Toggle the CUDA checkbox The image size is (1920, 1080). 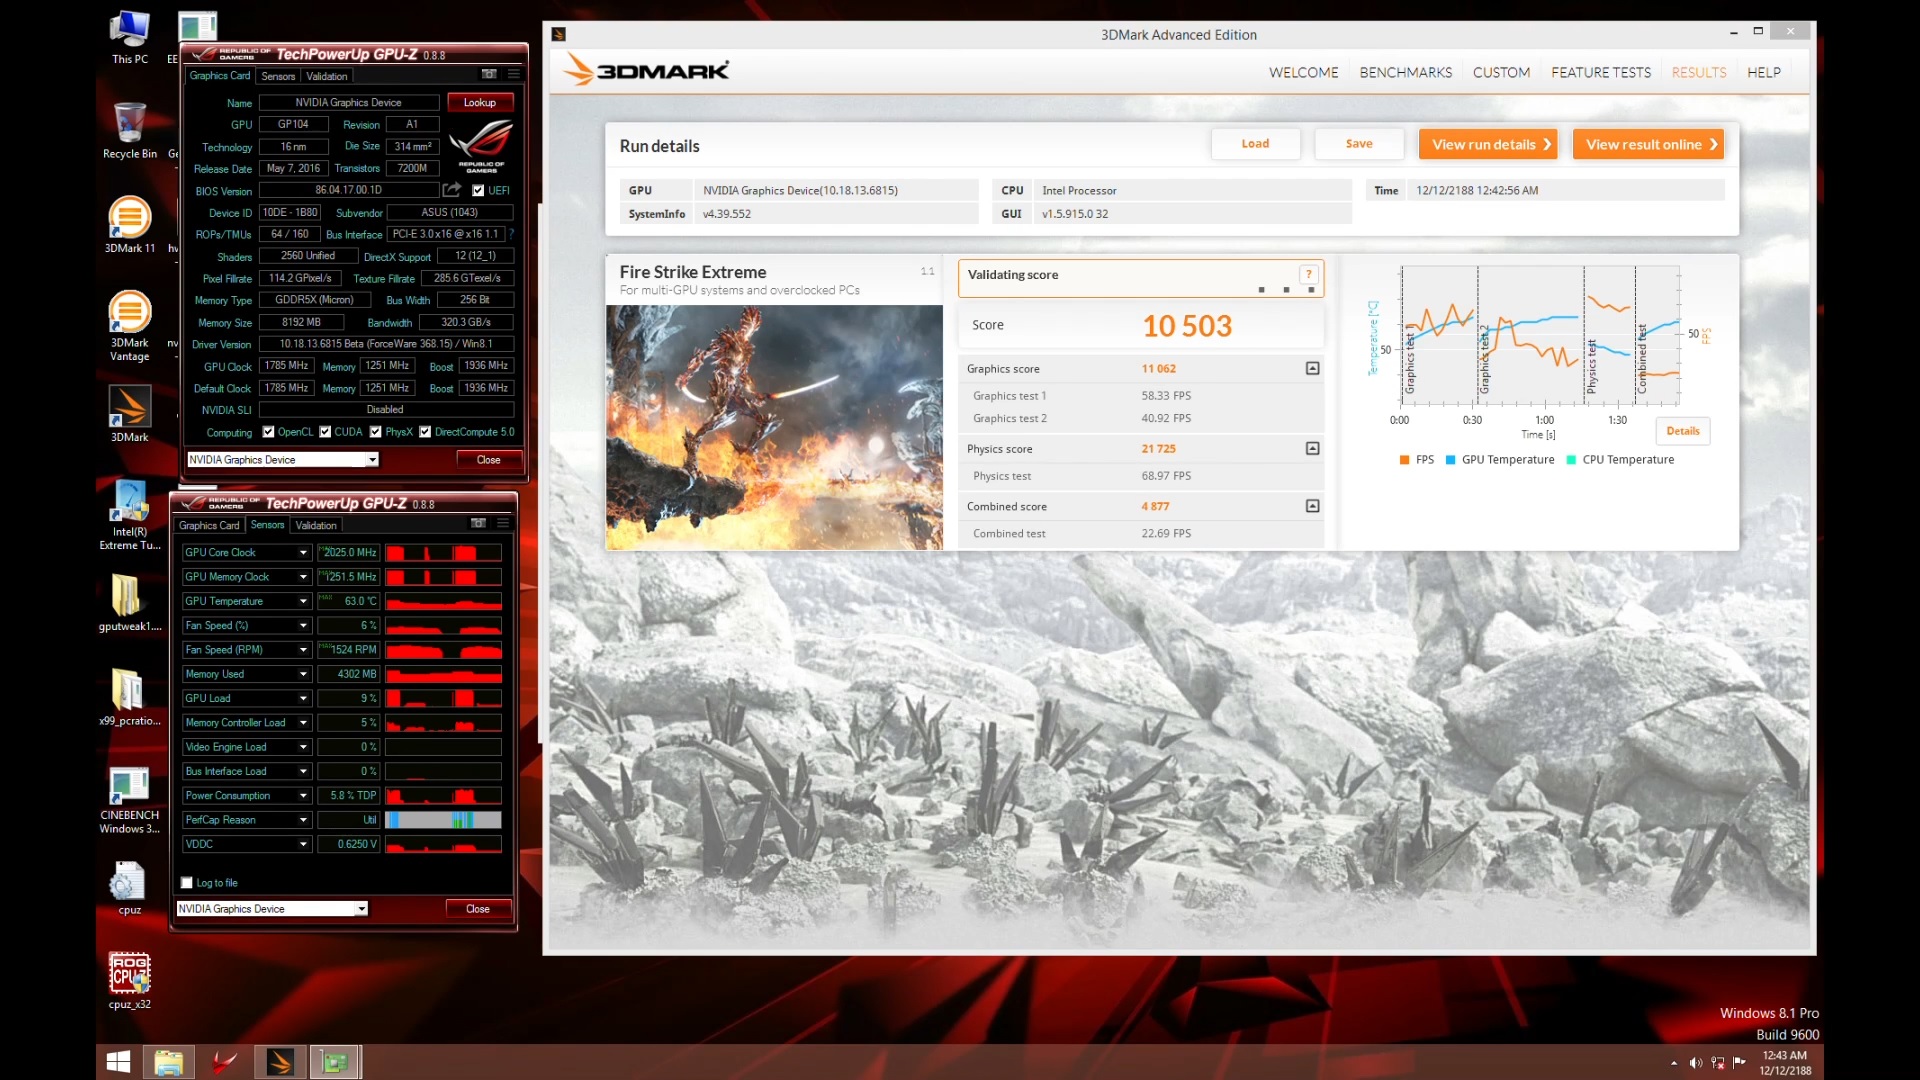[325, 432]
